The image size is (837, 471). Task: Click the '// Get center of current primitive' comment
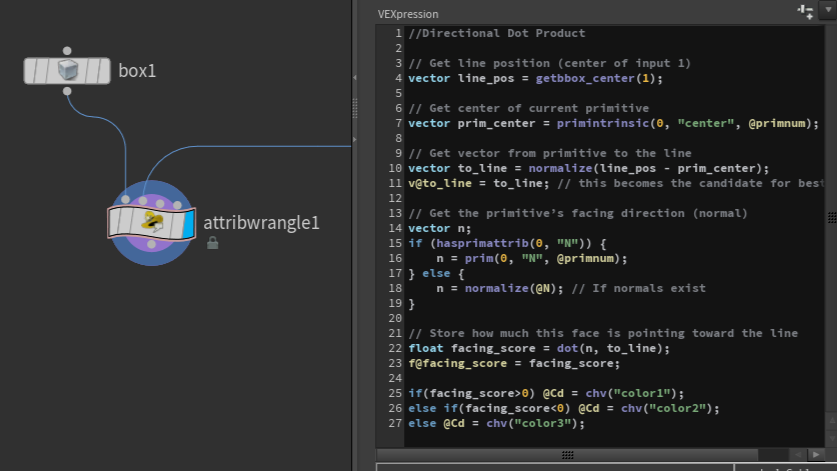pos(528,108)
